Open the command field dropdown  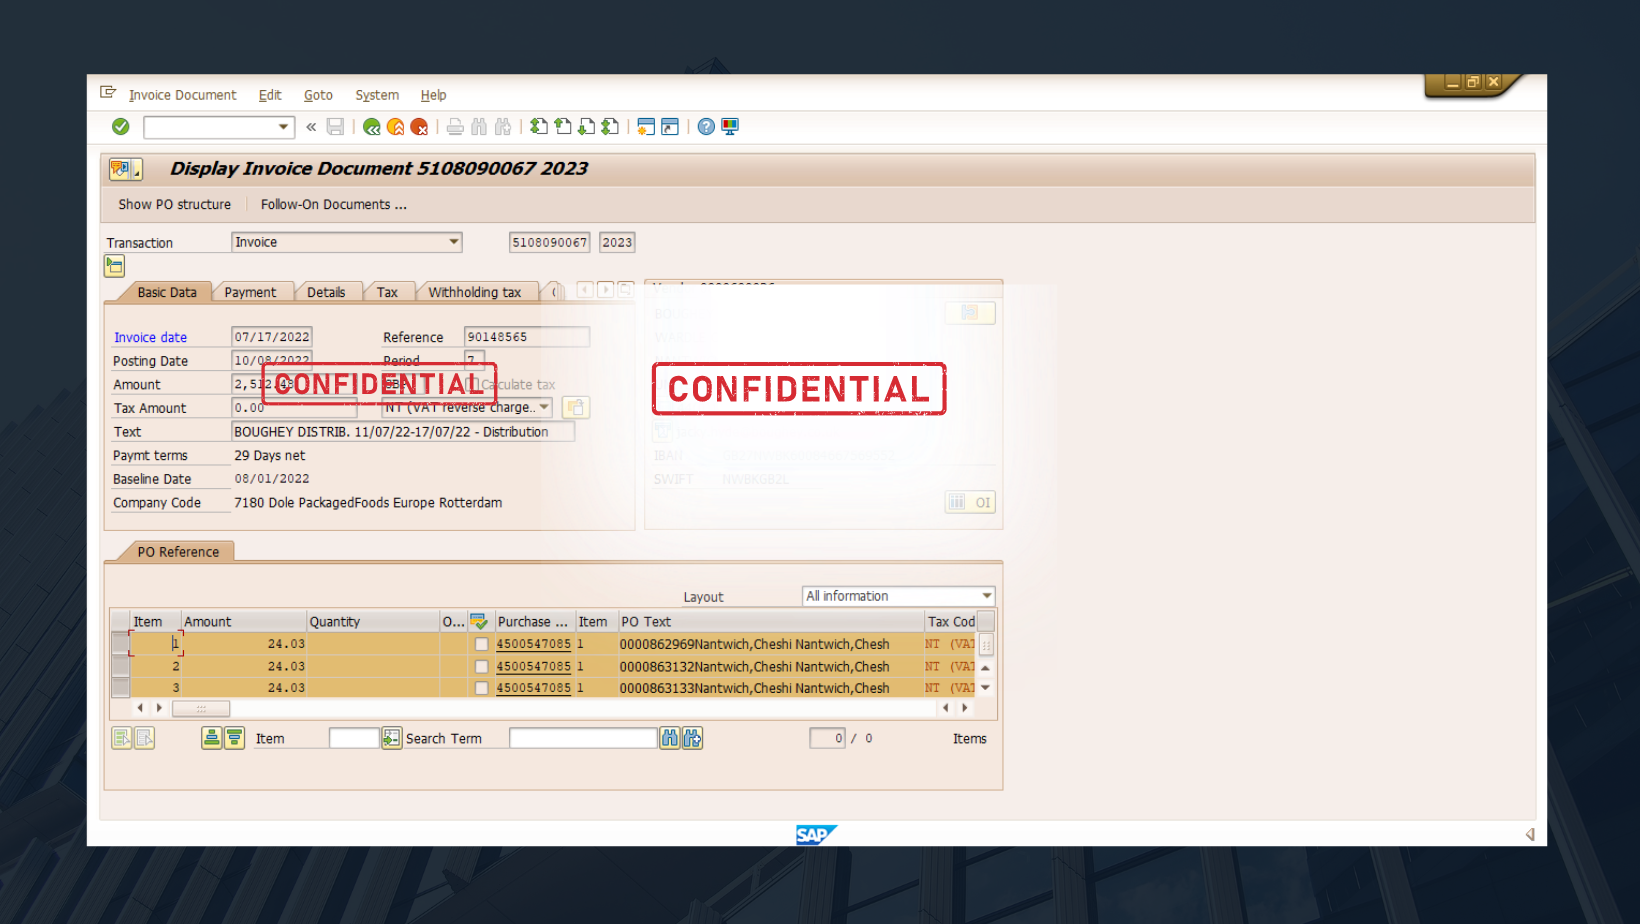[x=283, y=127]
